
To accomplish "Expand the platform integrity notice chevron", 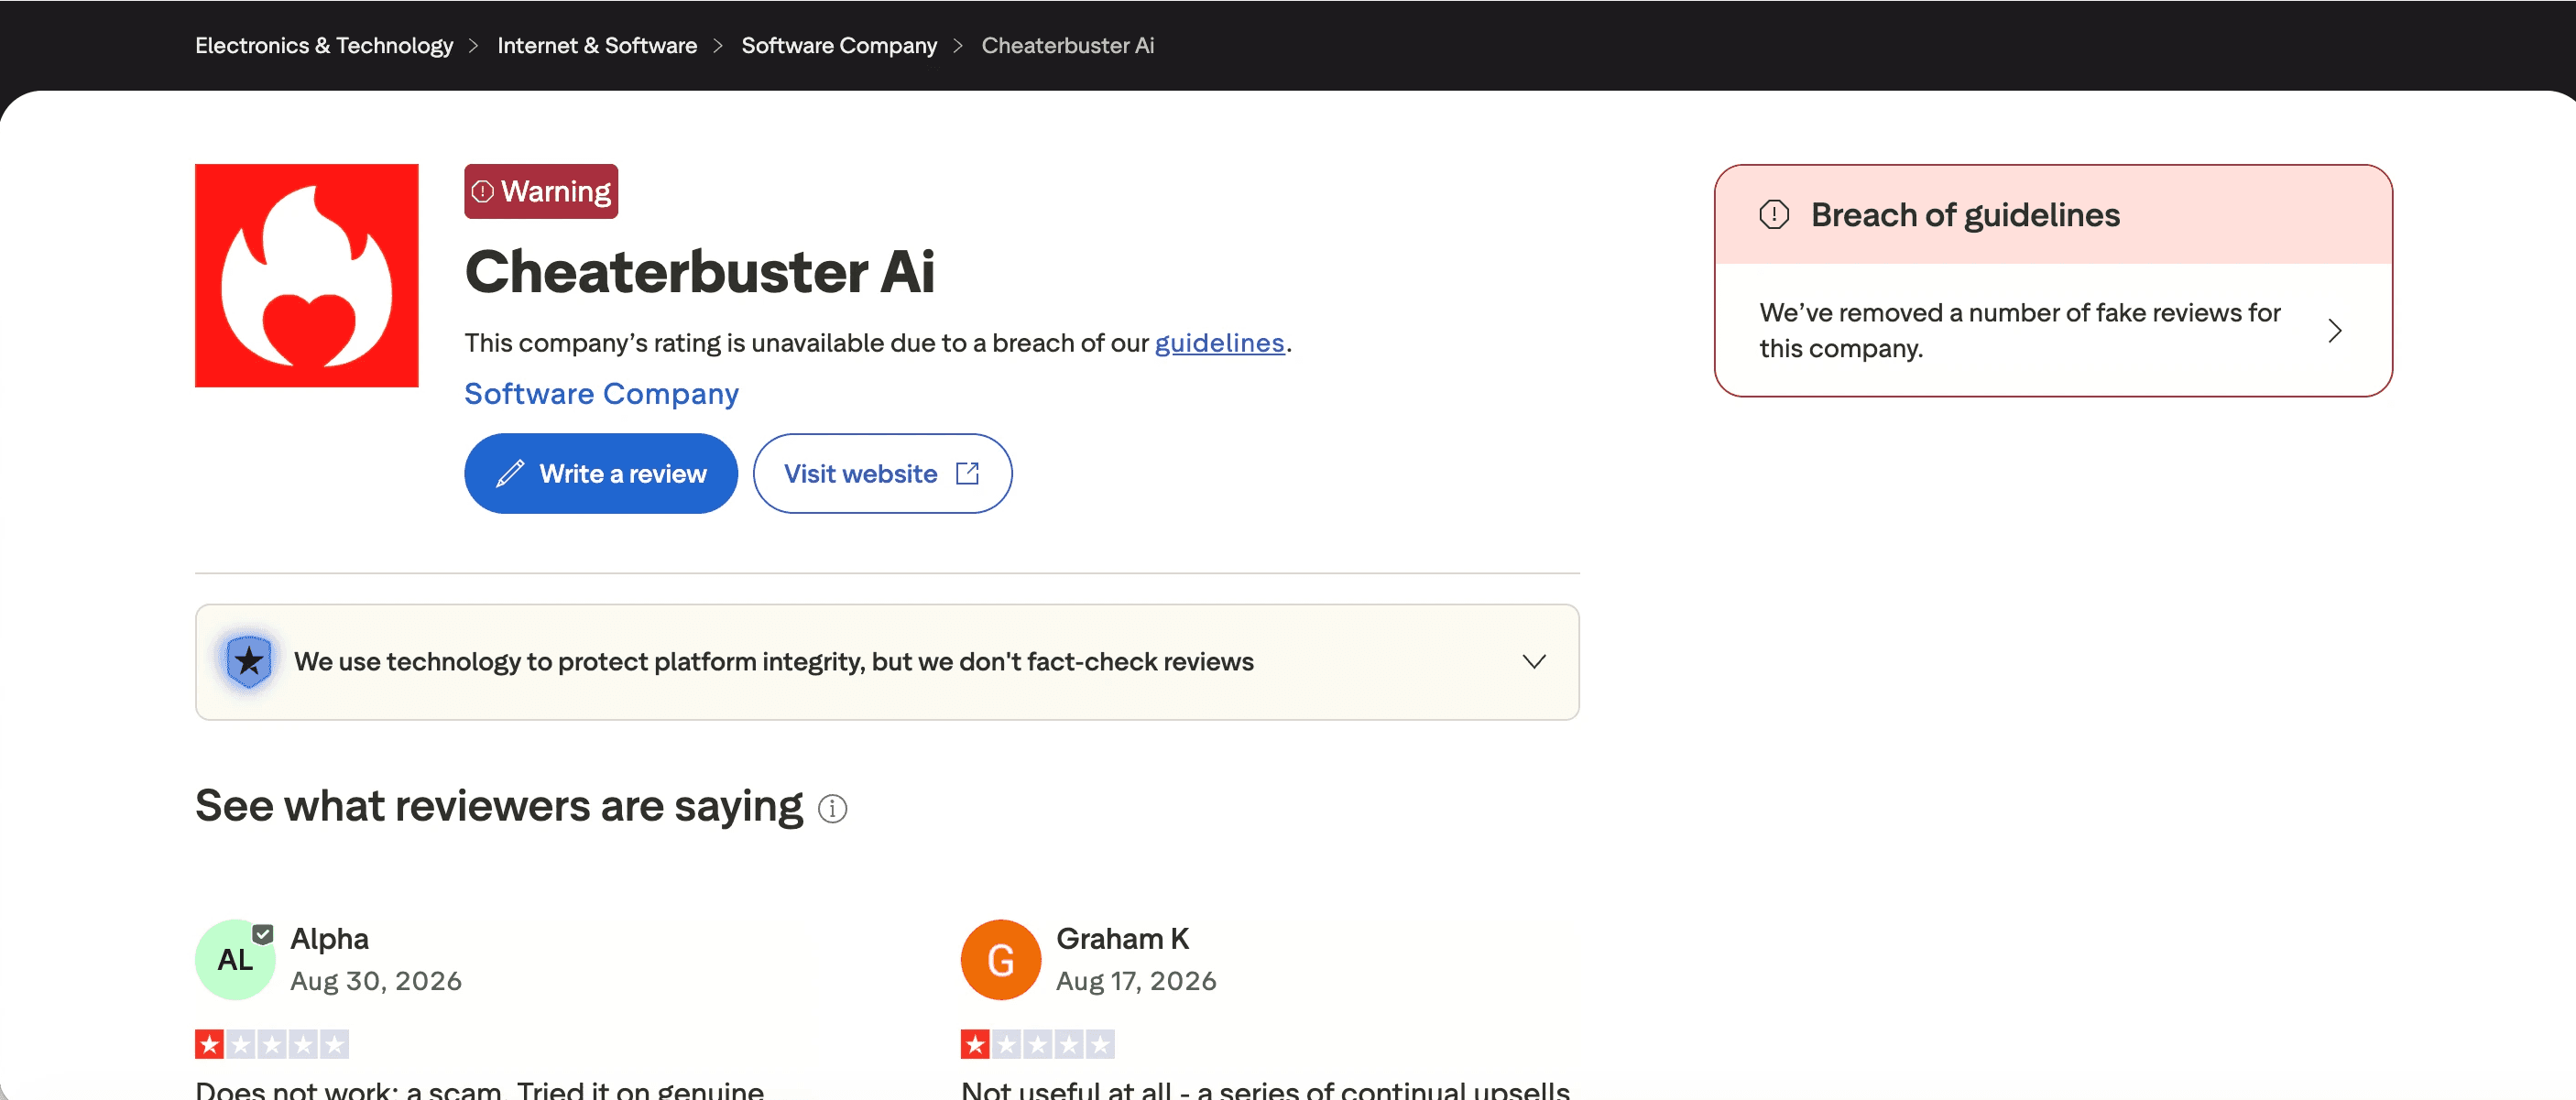I will pos(1534,662).
